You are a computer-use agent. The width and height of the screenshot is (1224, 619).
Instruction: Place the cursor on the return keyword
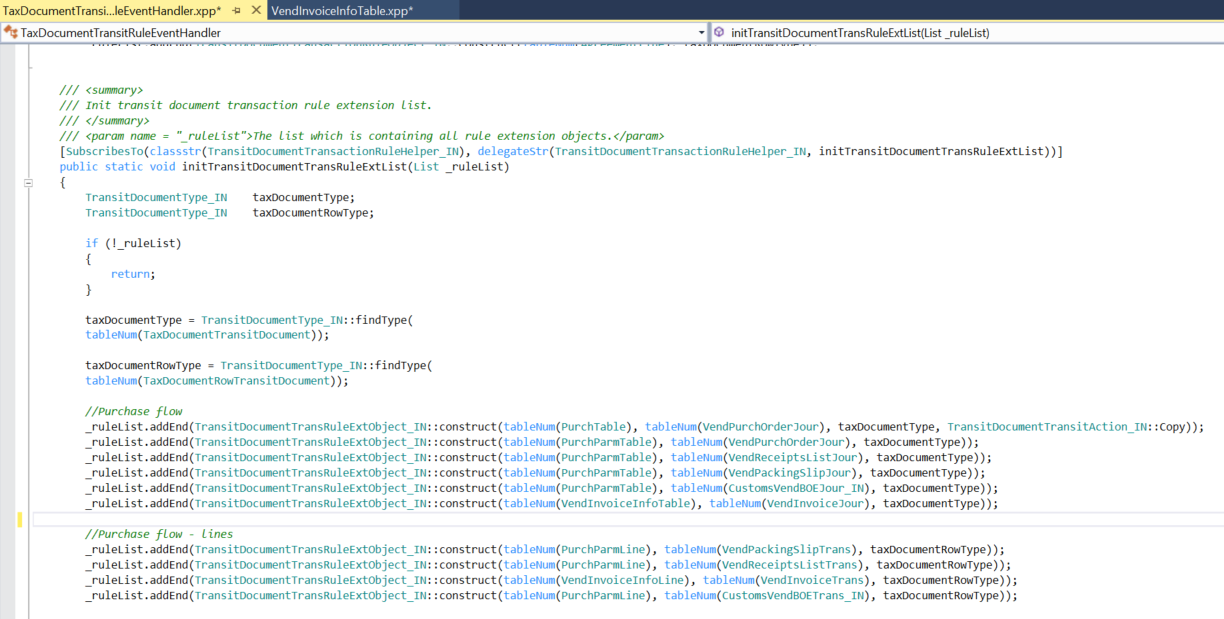tap(132, 274)
